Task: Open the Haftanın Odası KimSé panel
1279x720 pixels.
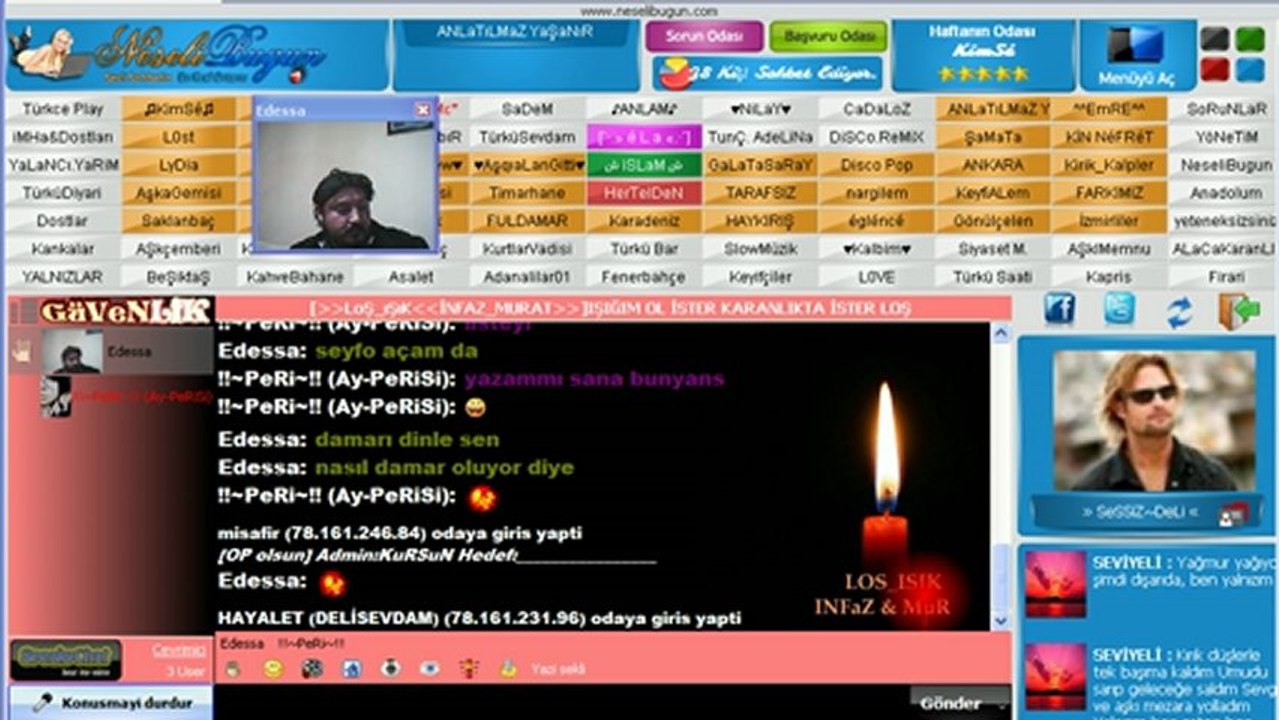Action: click(x=982, y=54)
